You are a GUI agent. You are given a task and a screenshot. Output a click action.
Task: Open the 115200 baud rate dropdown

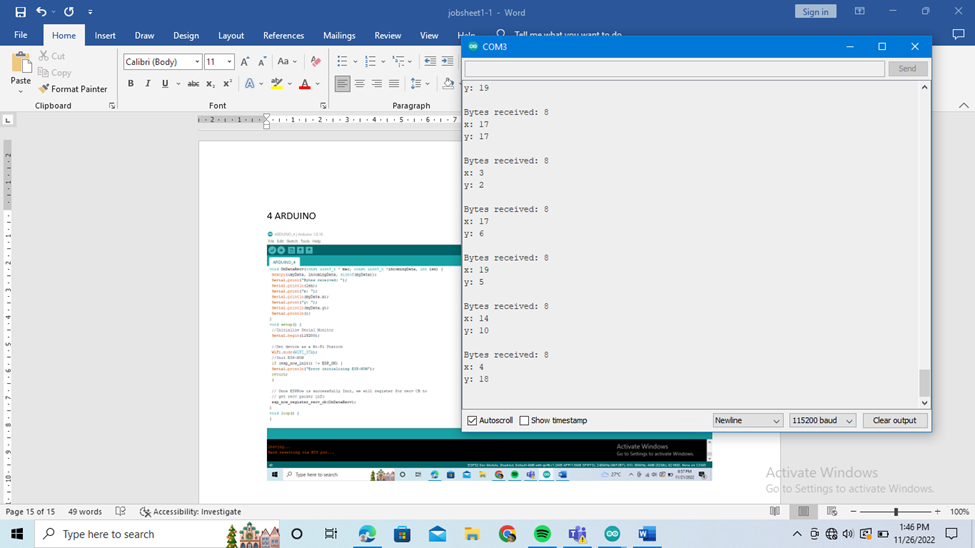coord(822,420)
